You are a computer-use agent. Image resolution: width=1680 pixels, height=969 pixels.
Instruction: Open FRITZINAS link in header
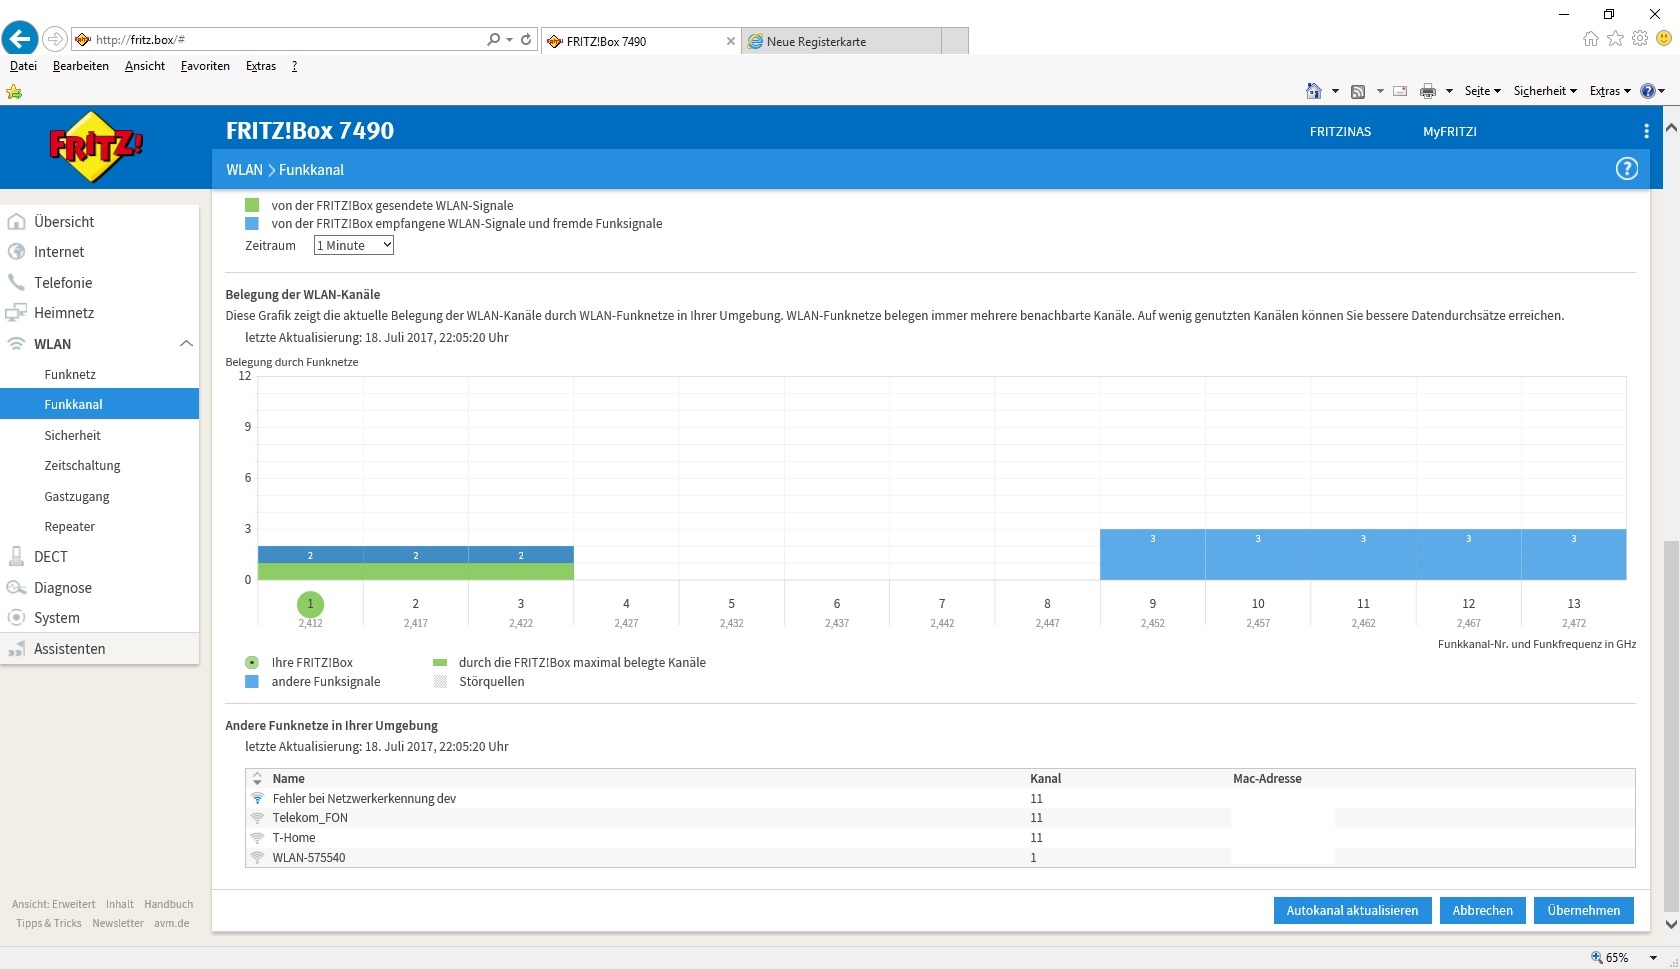click(x=1340, y=131)
